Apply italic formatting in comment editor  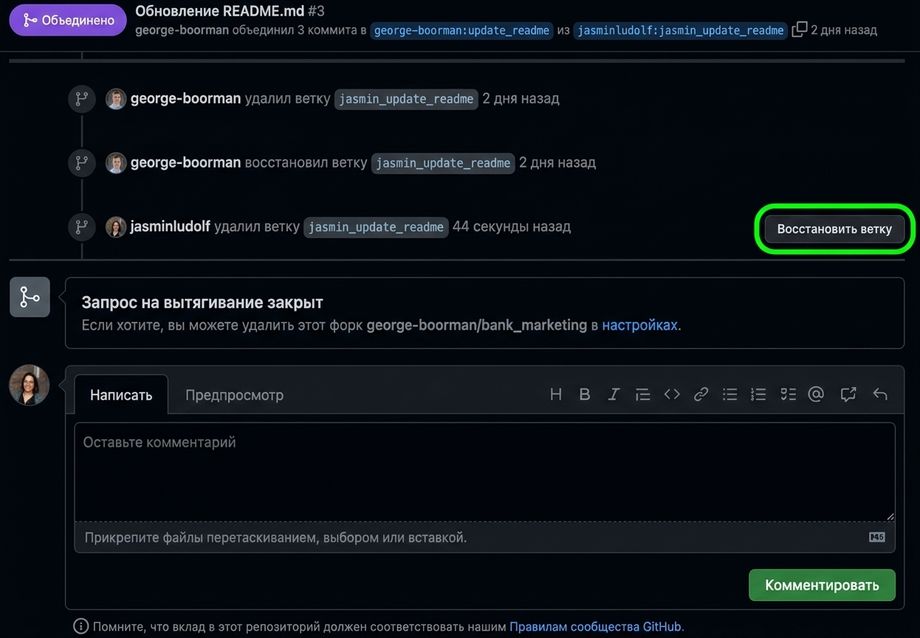613,394
